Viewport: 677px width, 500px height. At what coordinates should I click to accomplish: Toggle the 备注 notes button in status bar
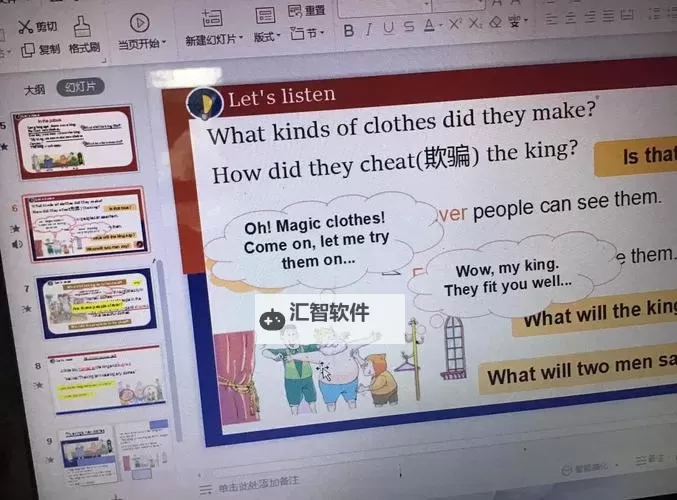point(651,460)
